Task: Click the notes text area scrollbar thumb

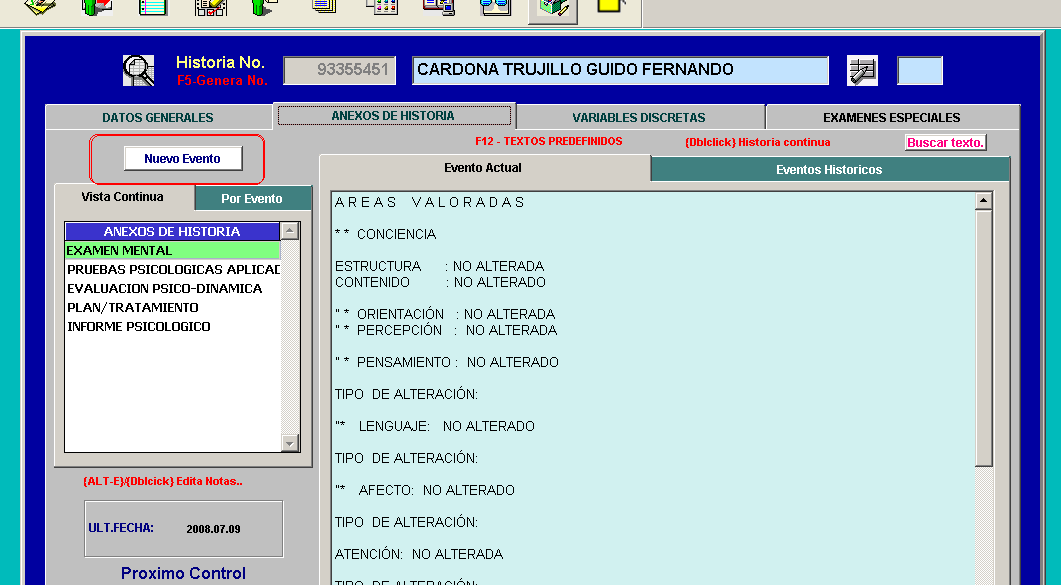Action: (983, 337)
